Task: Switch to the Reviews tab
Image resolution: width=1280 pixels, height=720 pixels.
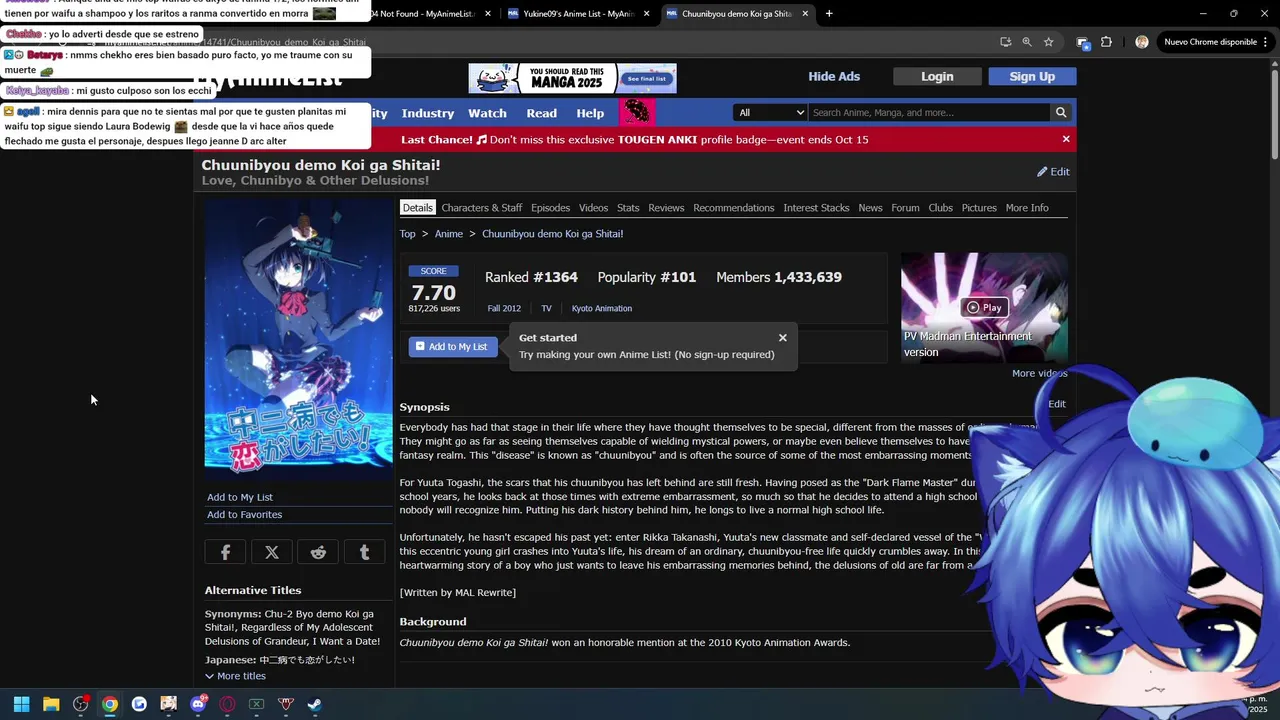Action: 666,208
